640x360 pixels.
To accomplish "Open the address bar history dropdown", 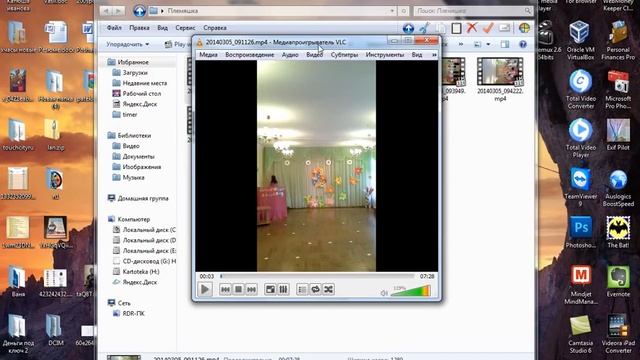I will tap(392, 11).
